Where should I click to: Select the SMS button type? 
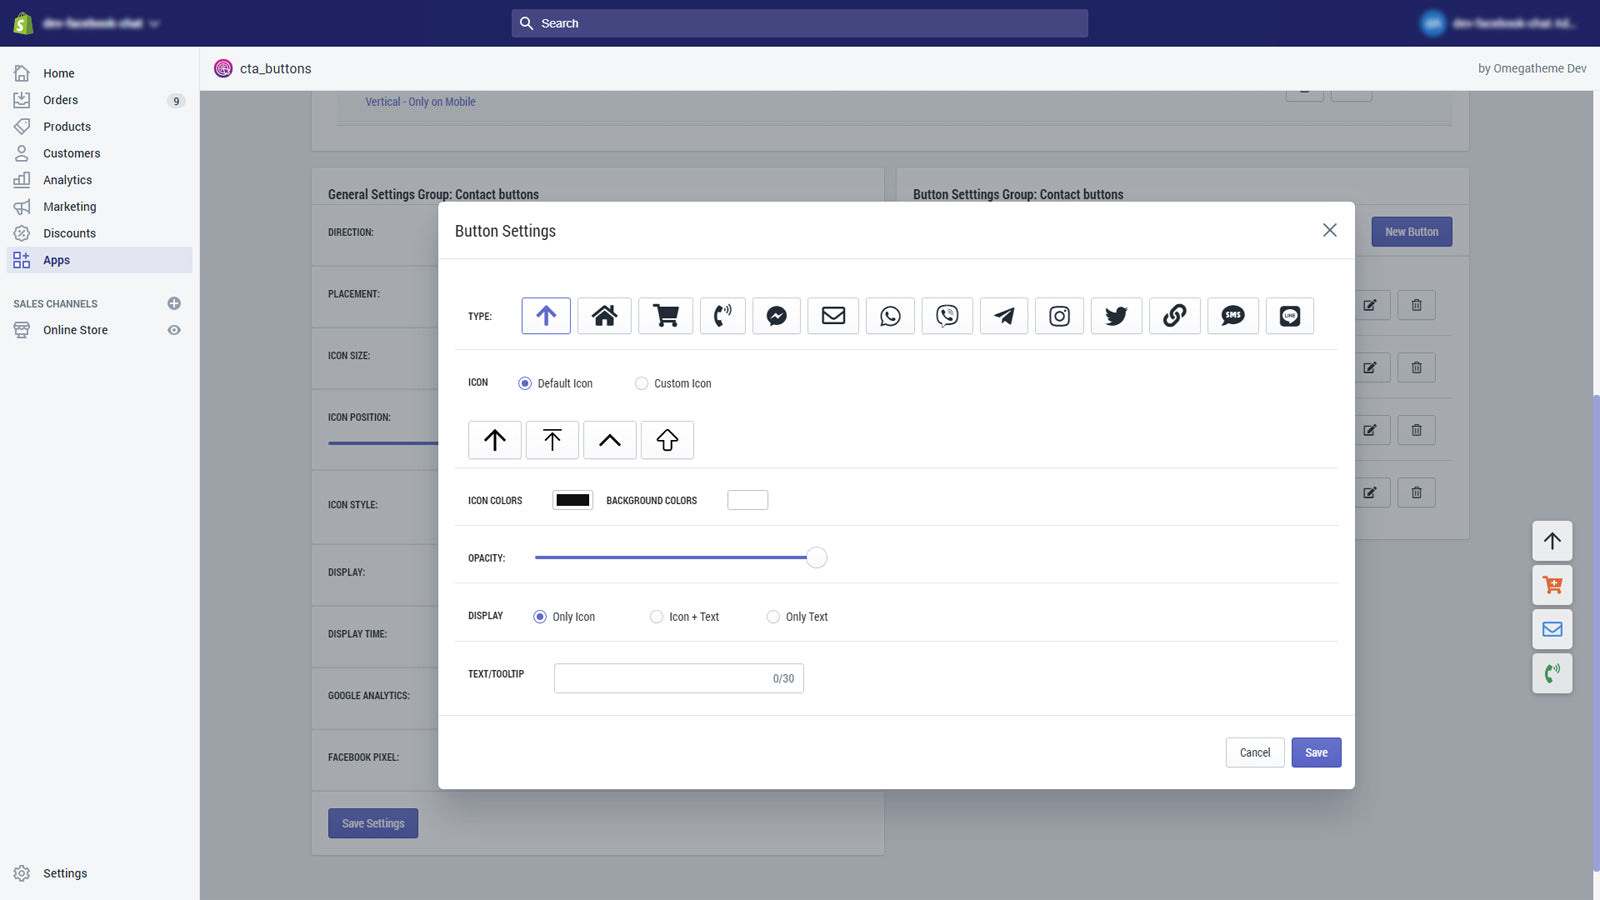coord(1232,315)
